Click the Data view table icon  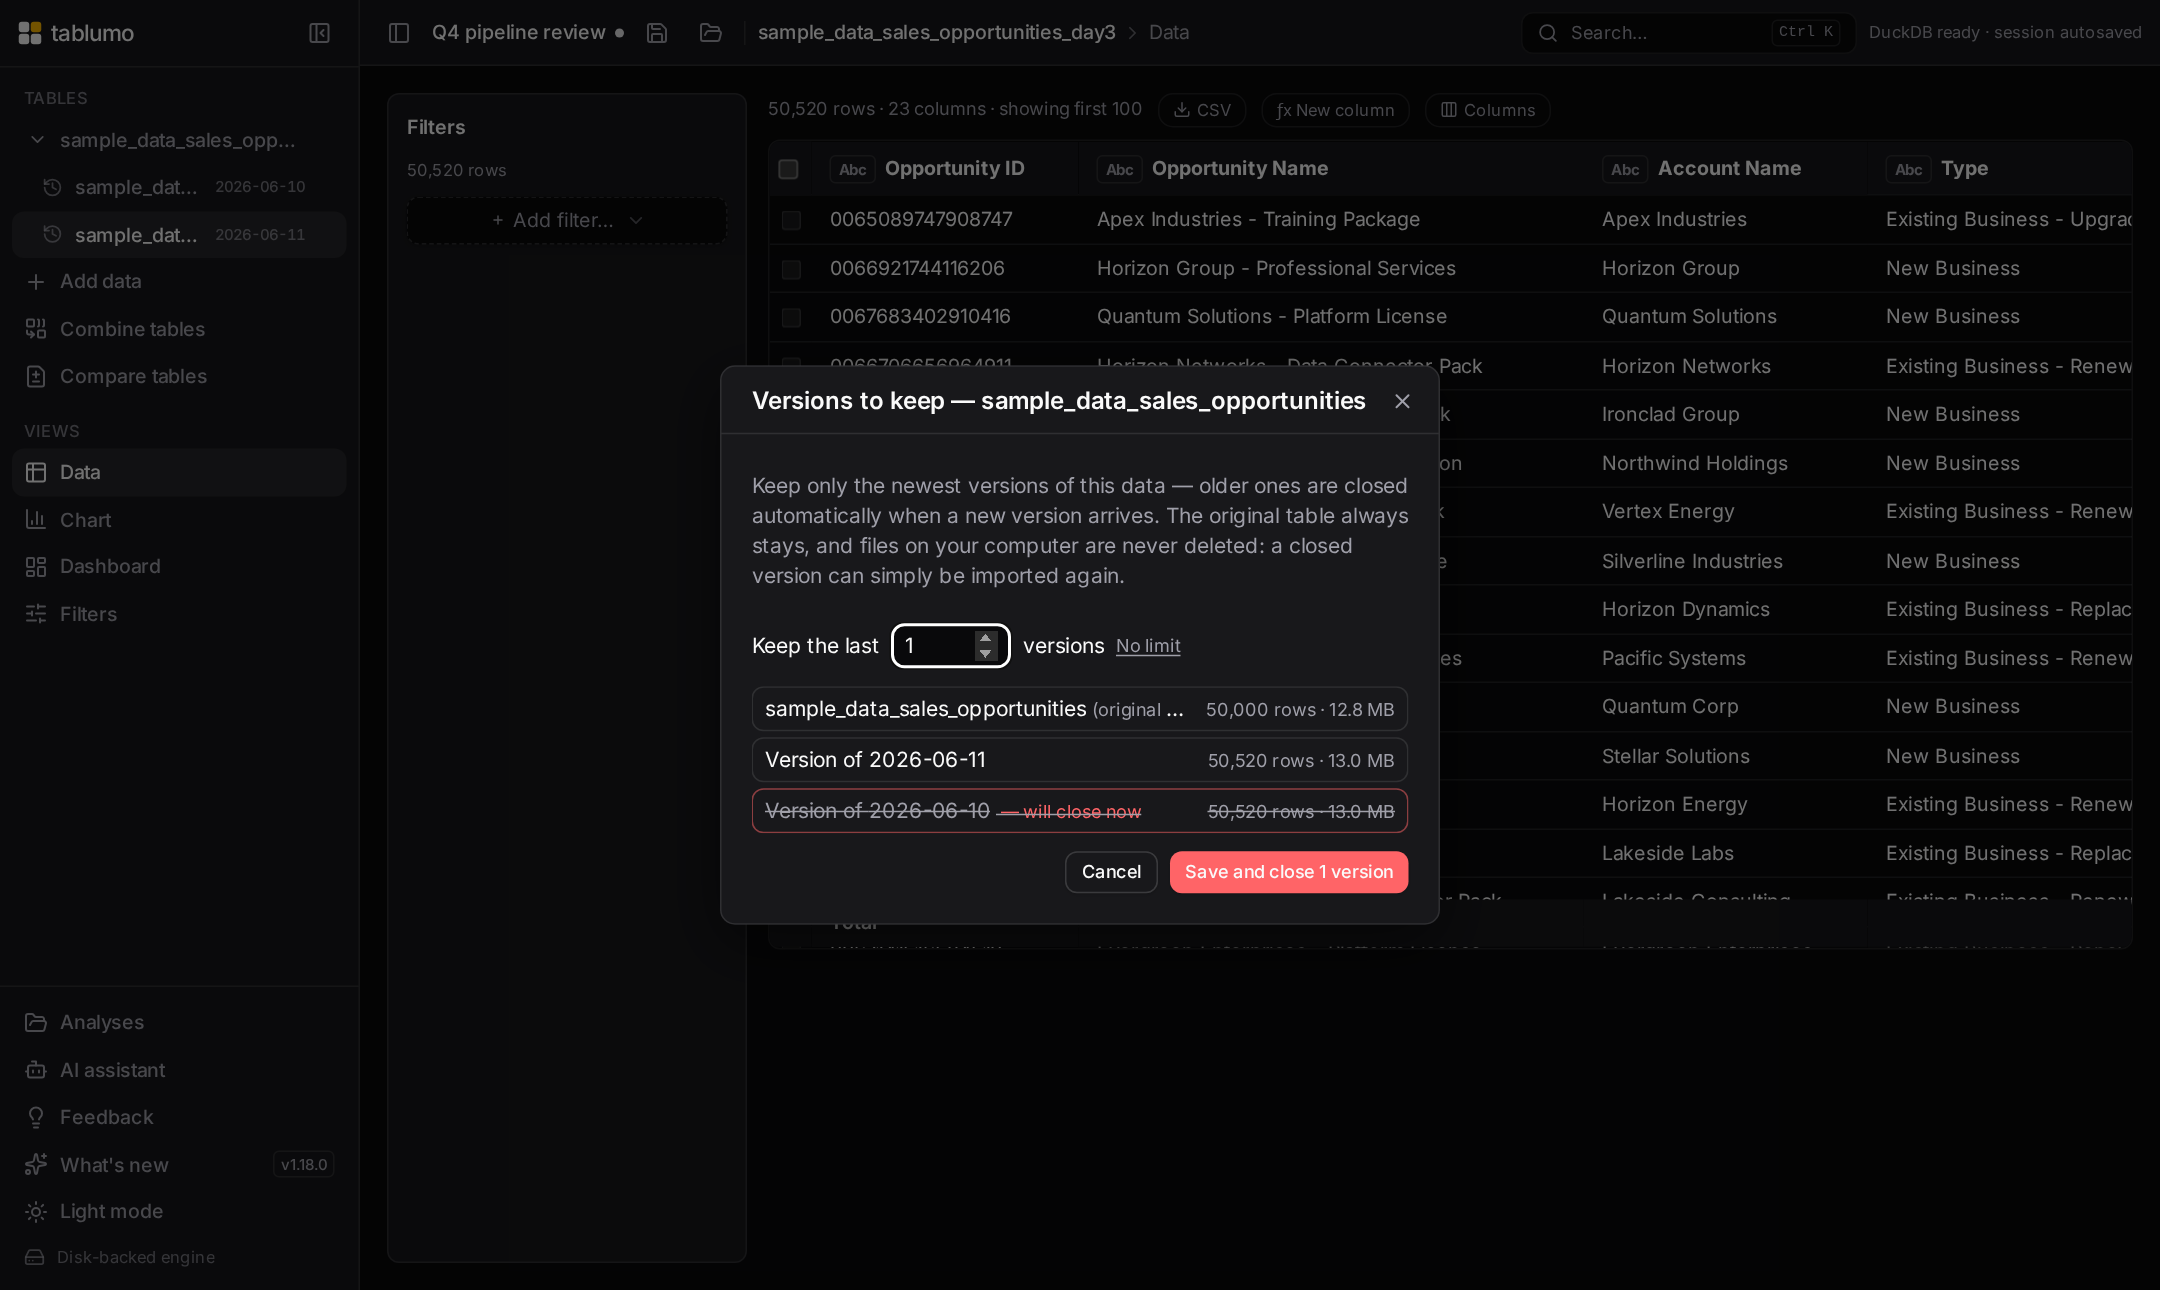36,472
